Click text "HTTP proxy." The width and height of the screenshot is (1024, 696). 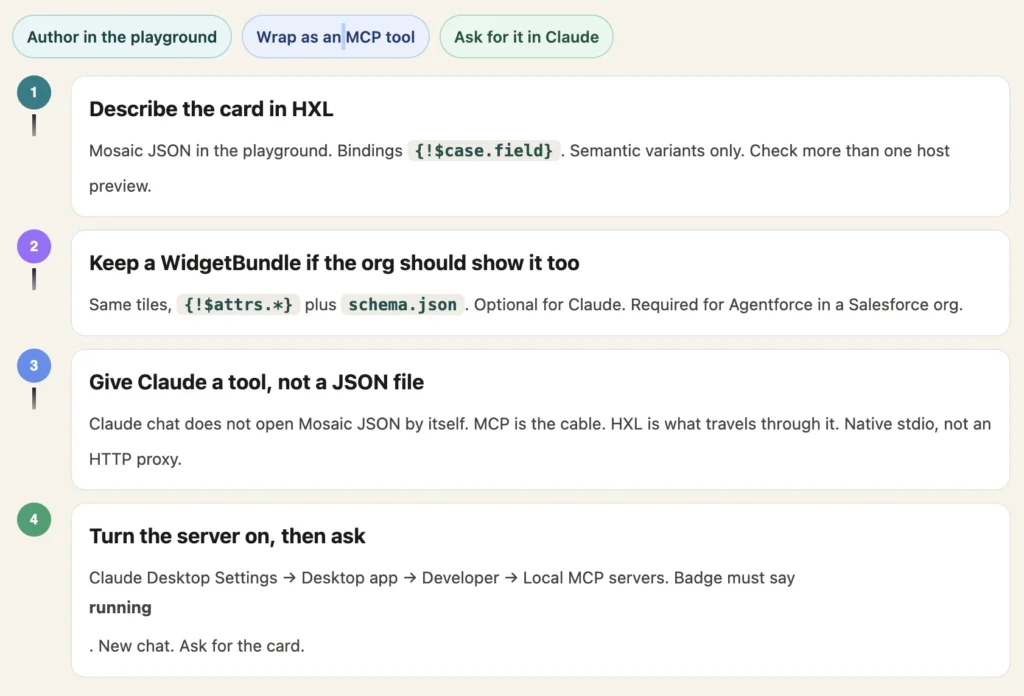click(x=135, y=459)
